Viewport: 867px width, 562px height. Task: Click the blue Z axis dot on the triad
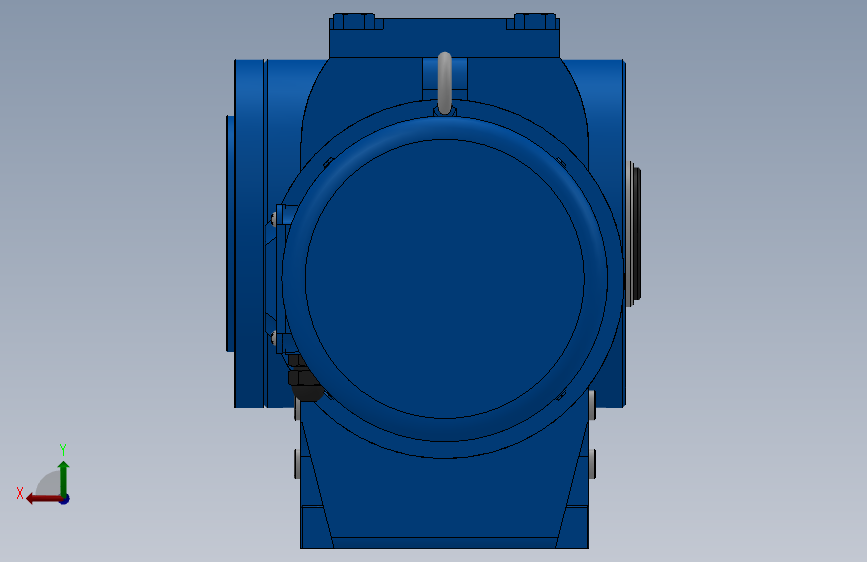pos(65,500)
